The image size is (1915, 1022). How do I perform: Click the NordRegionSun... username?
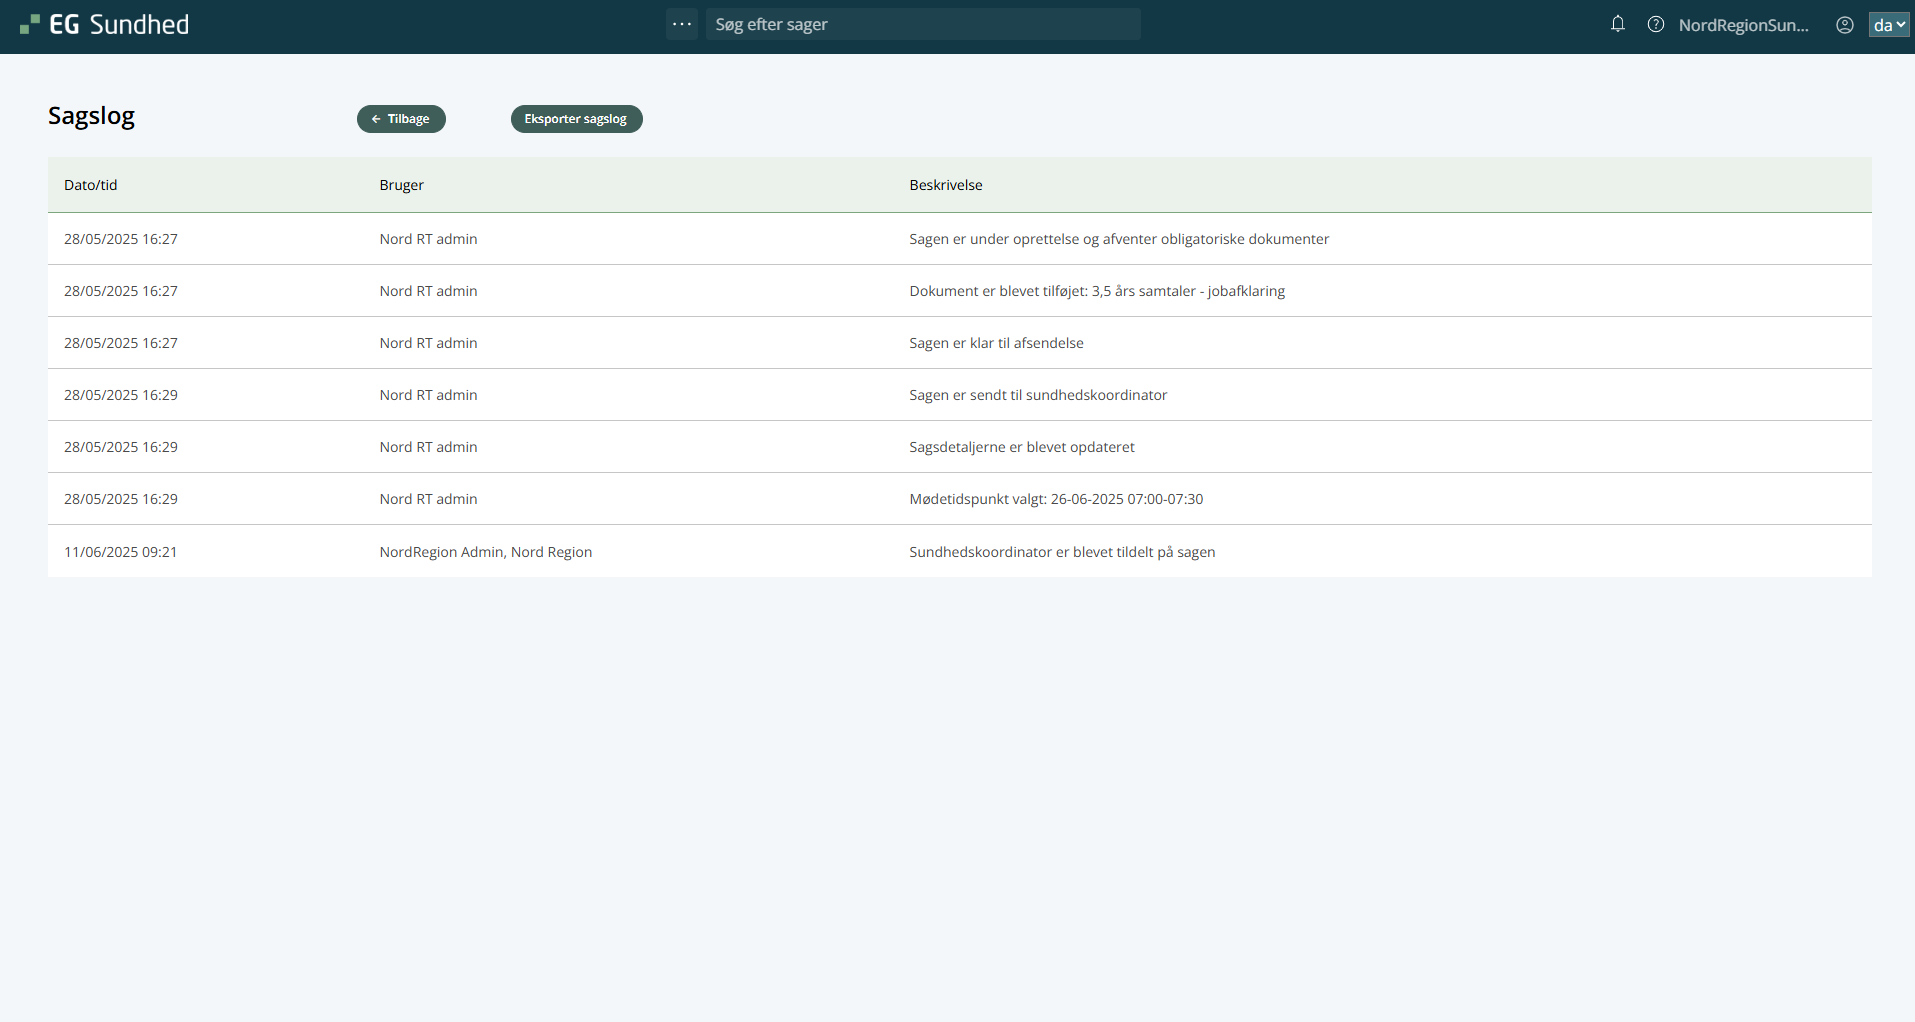(1743, 25)
